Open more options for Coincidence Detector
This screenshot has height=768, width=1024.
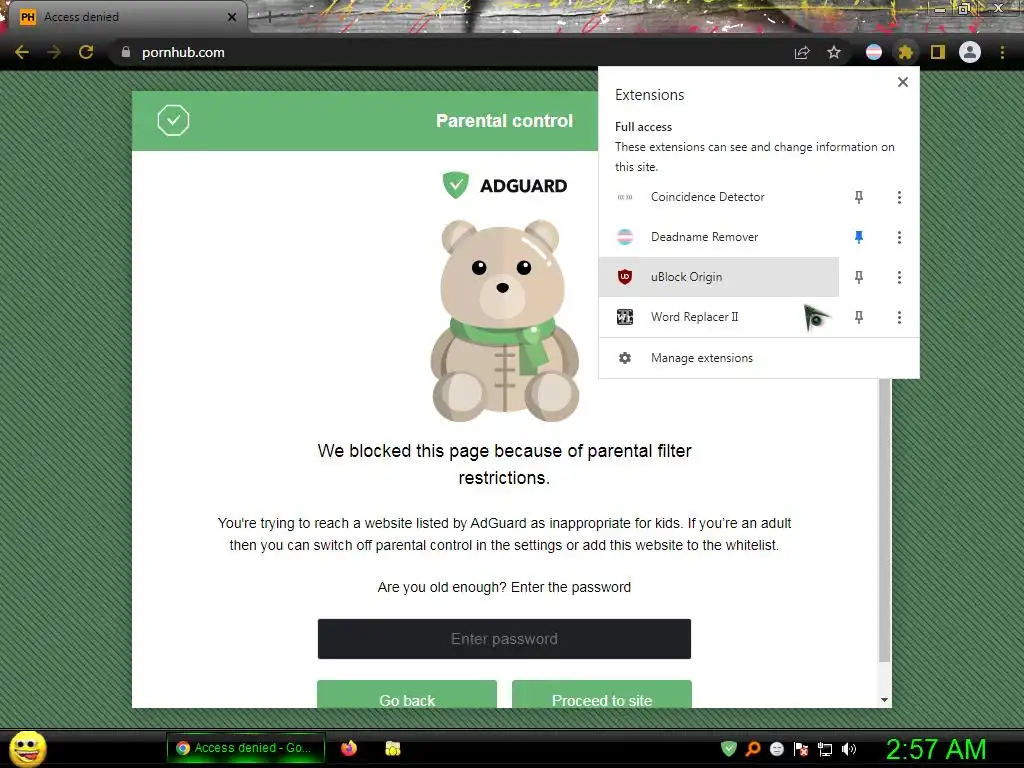point(899,197)
